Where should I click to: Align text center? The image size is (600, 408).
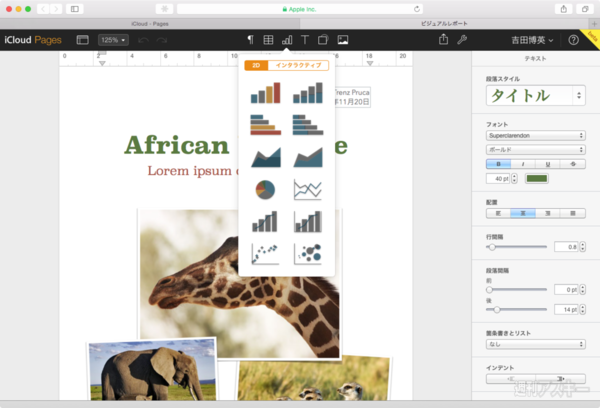click(523, 213)
